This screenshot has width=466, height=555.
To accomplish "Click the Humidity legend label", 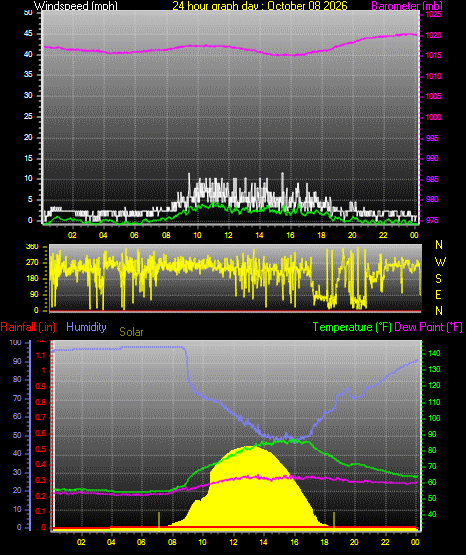I will (x=86, y=327).
